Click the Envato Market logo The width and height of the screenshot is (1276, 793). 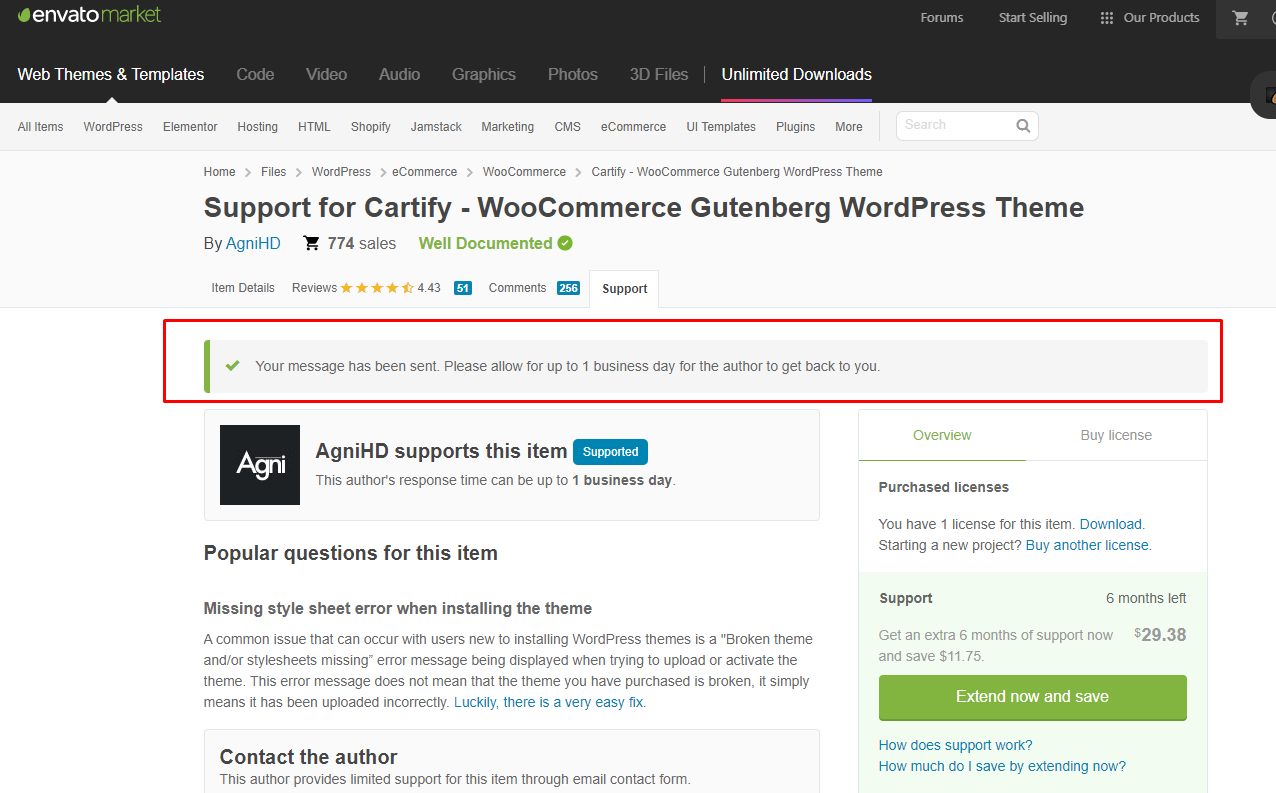click(x=89, y=15)
